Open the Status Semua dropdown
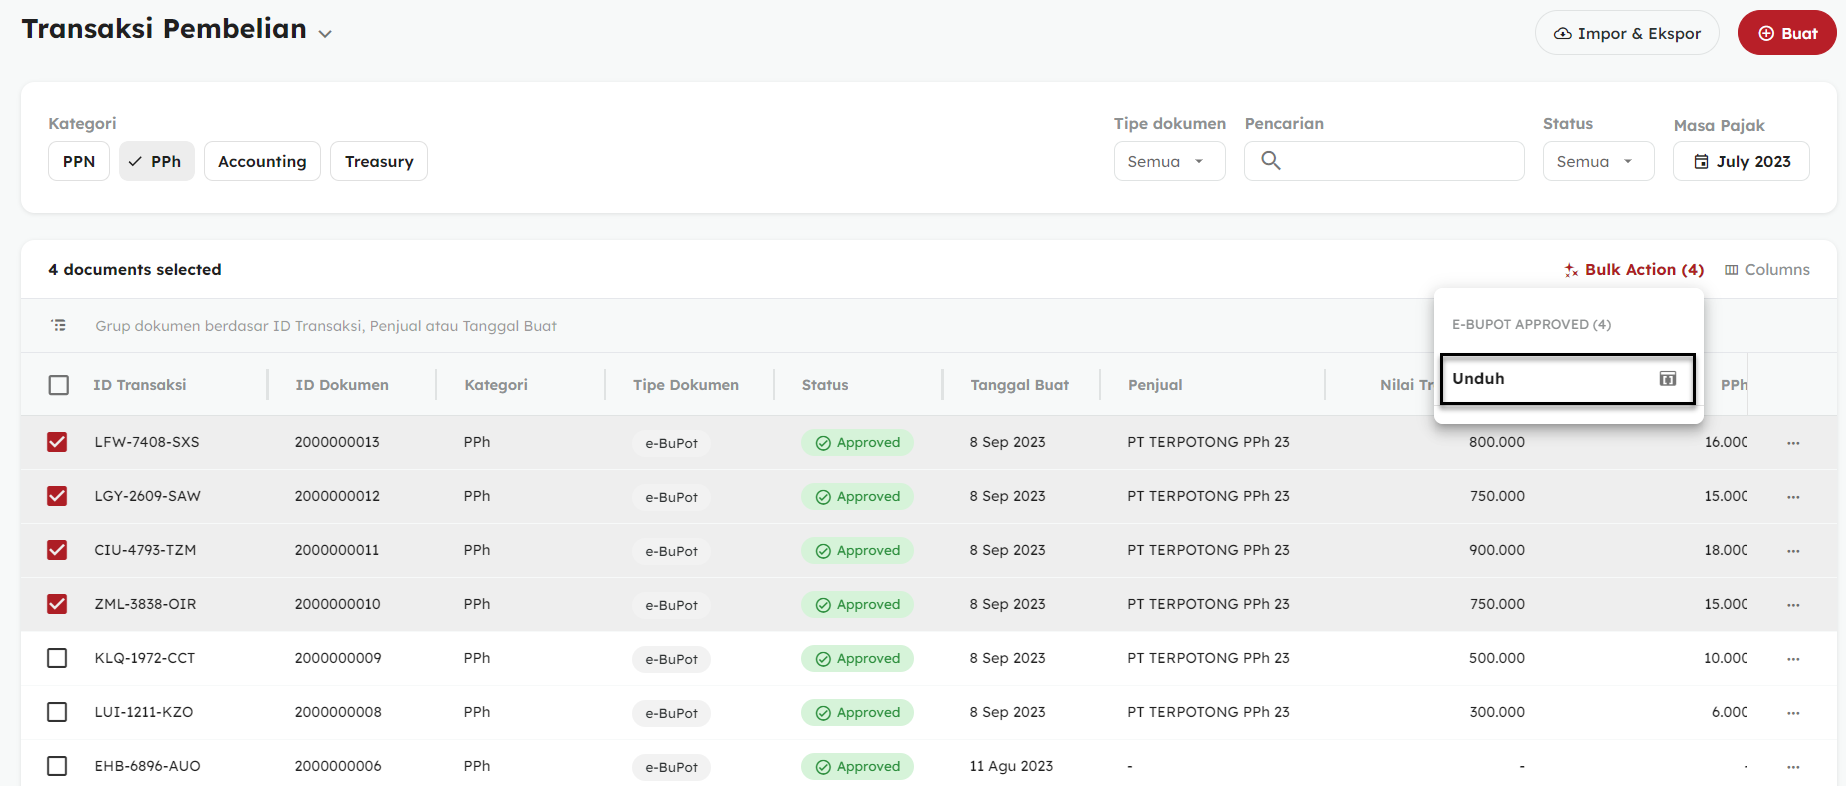The image size is (1846, 786). [1597, 161]
